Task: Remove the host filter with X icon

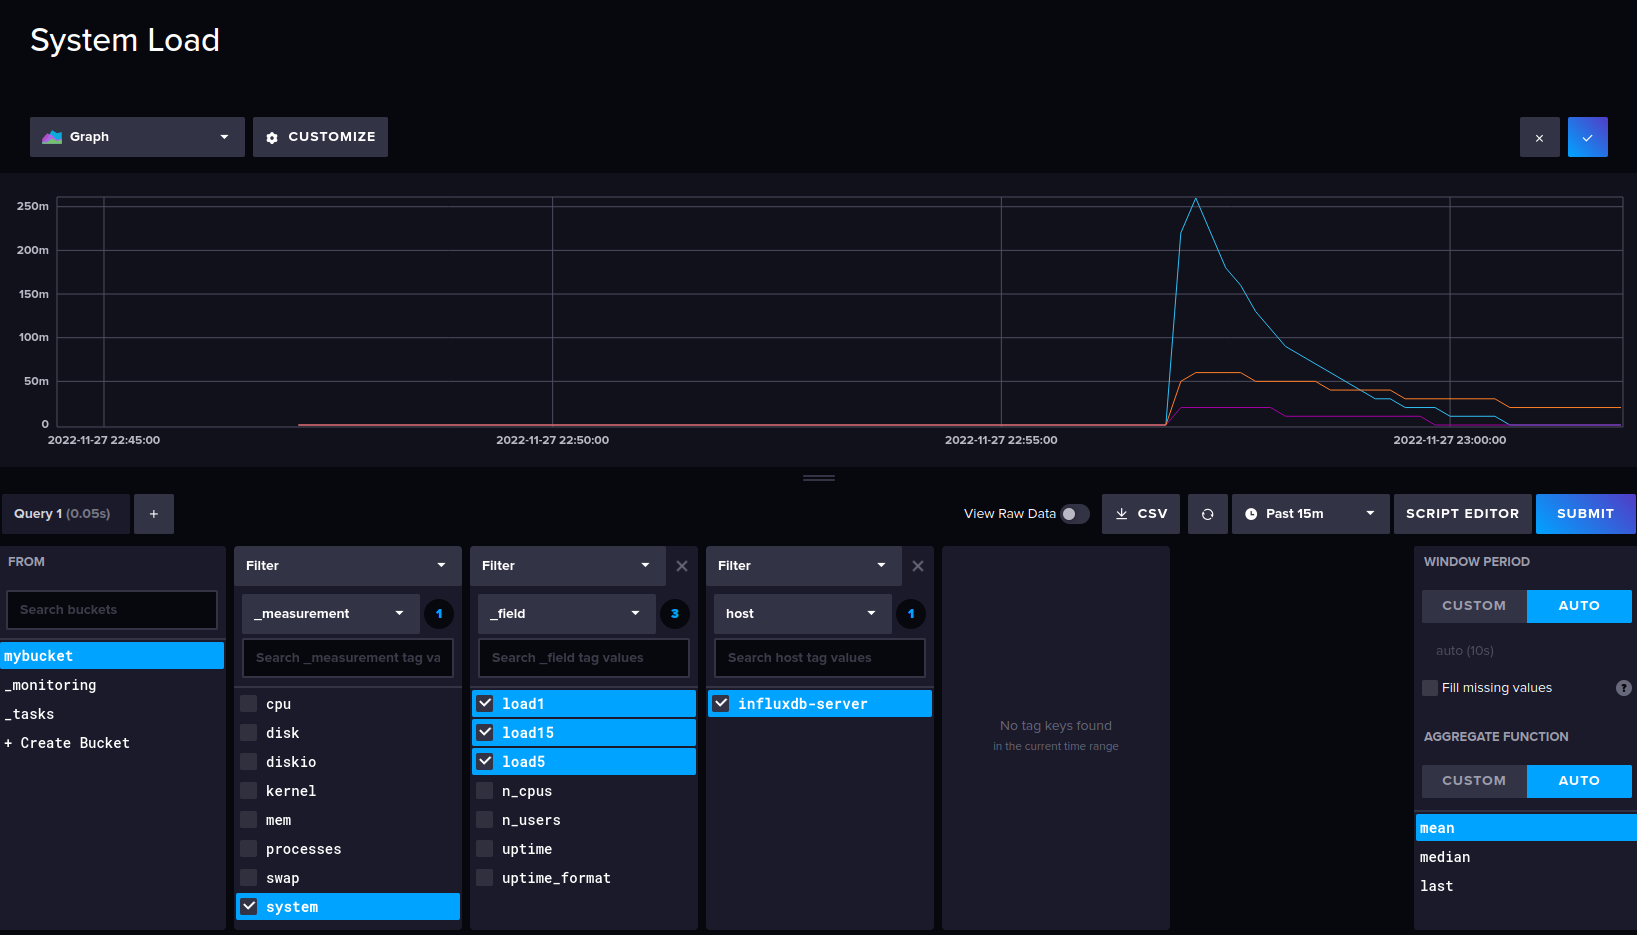Action: point(918,566)
